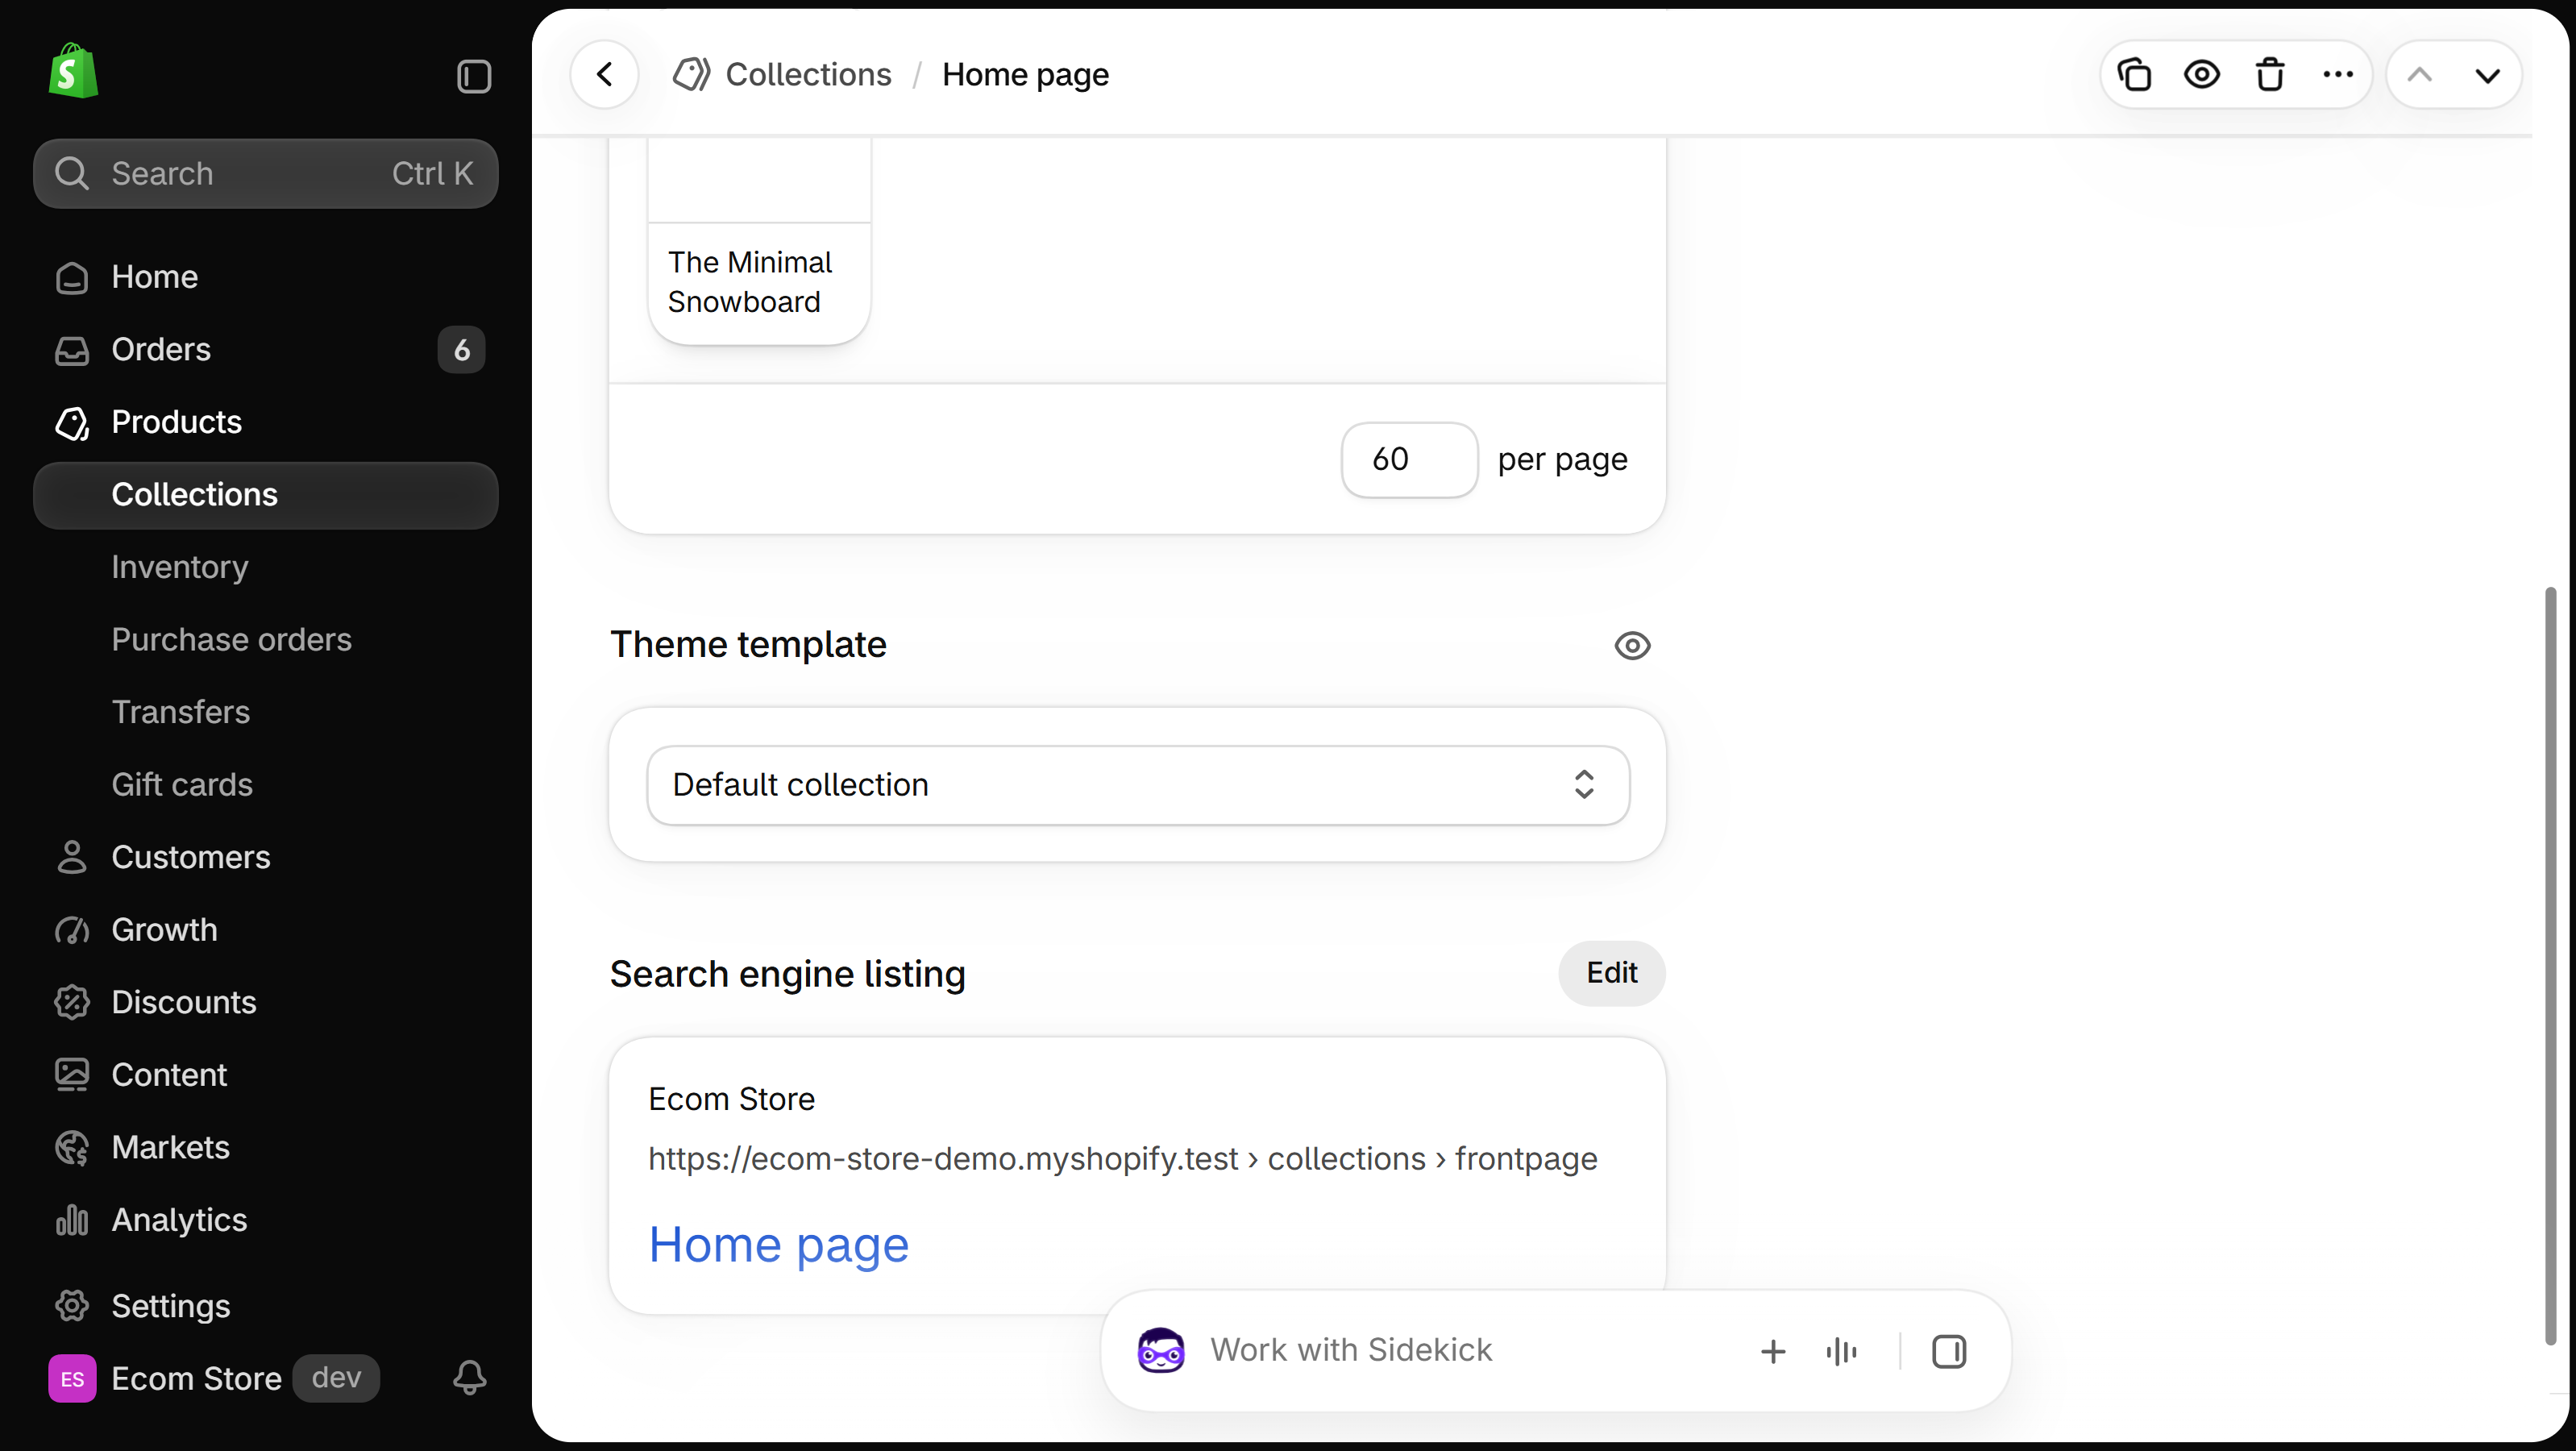
Task: Open Gift cards submenu item
Action: (266, 785)
